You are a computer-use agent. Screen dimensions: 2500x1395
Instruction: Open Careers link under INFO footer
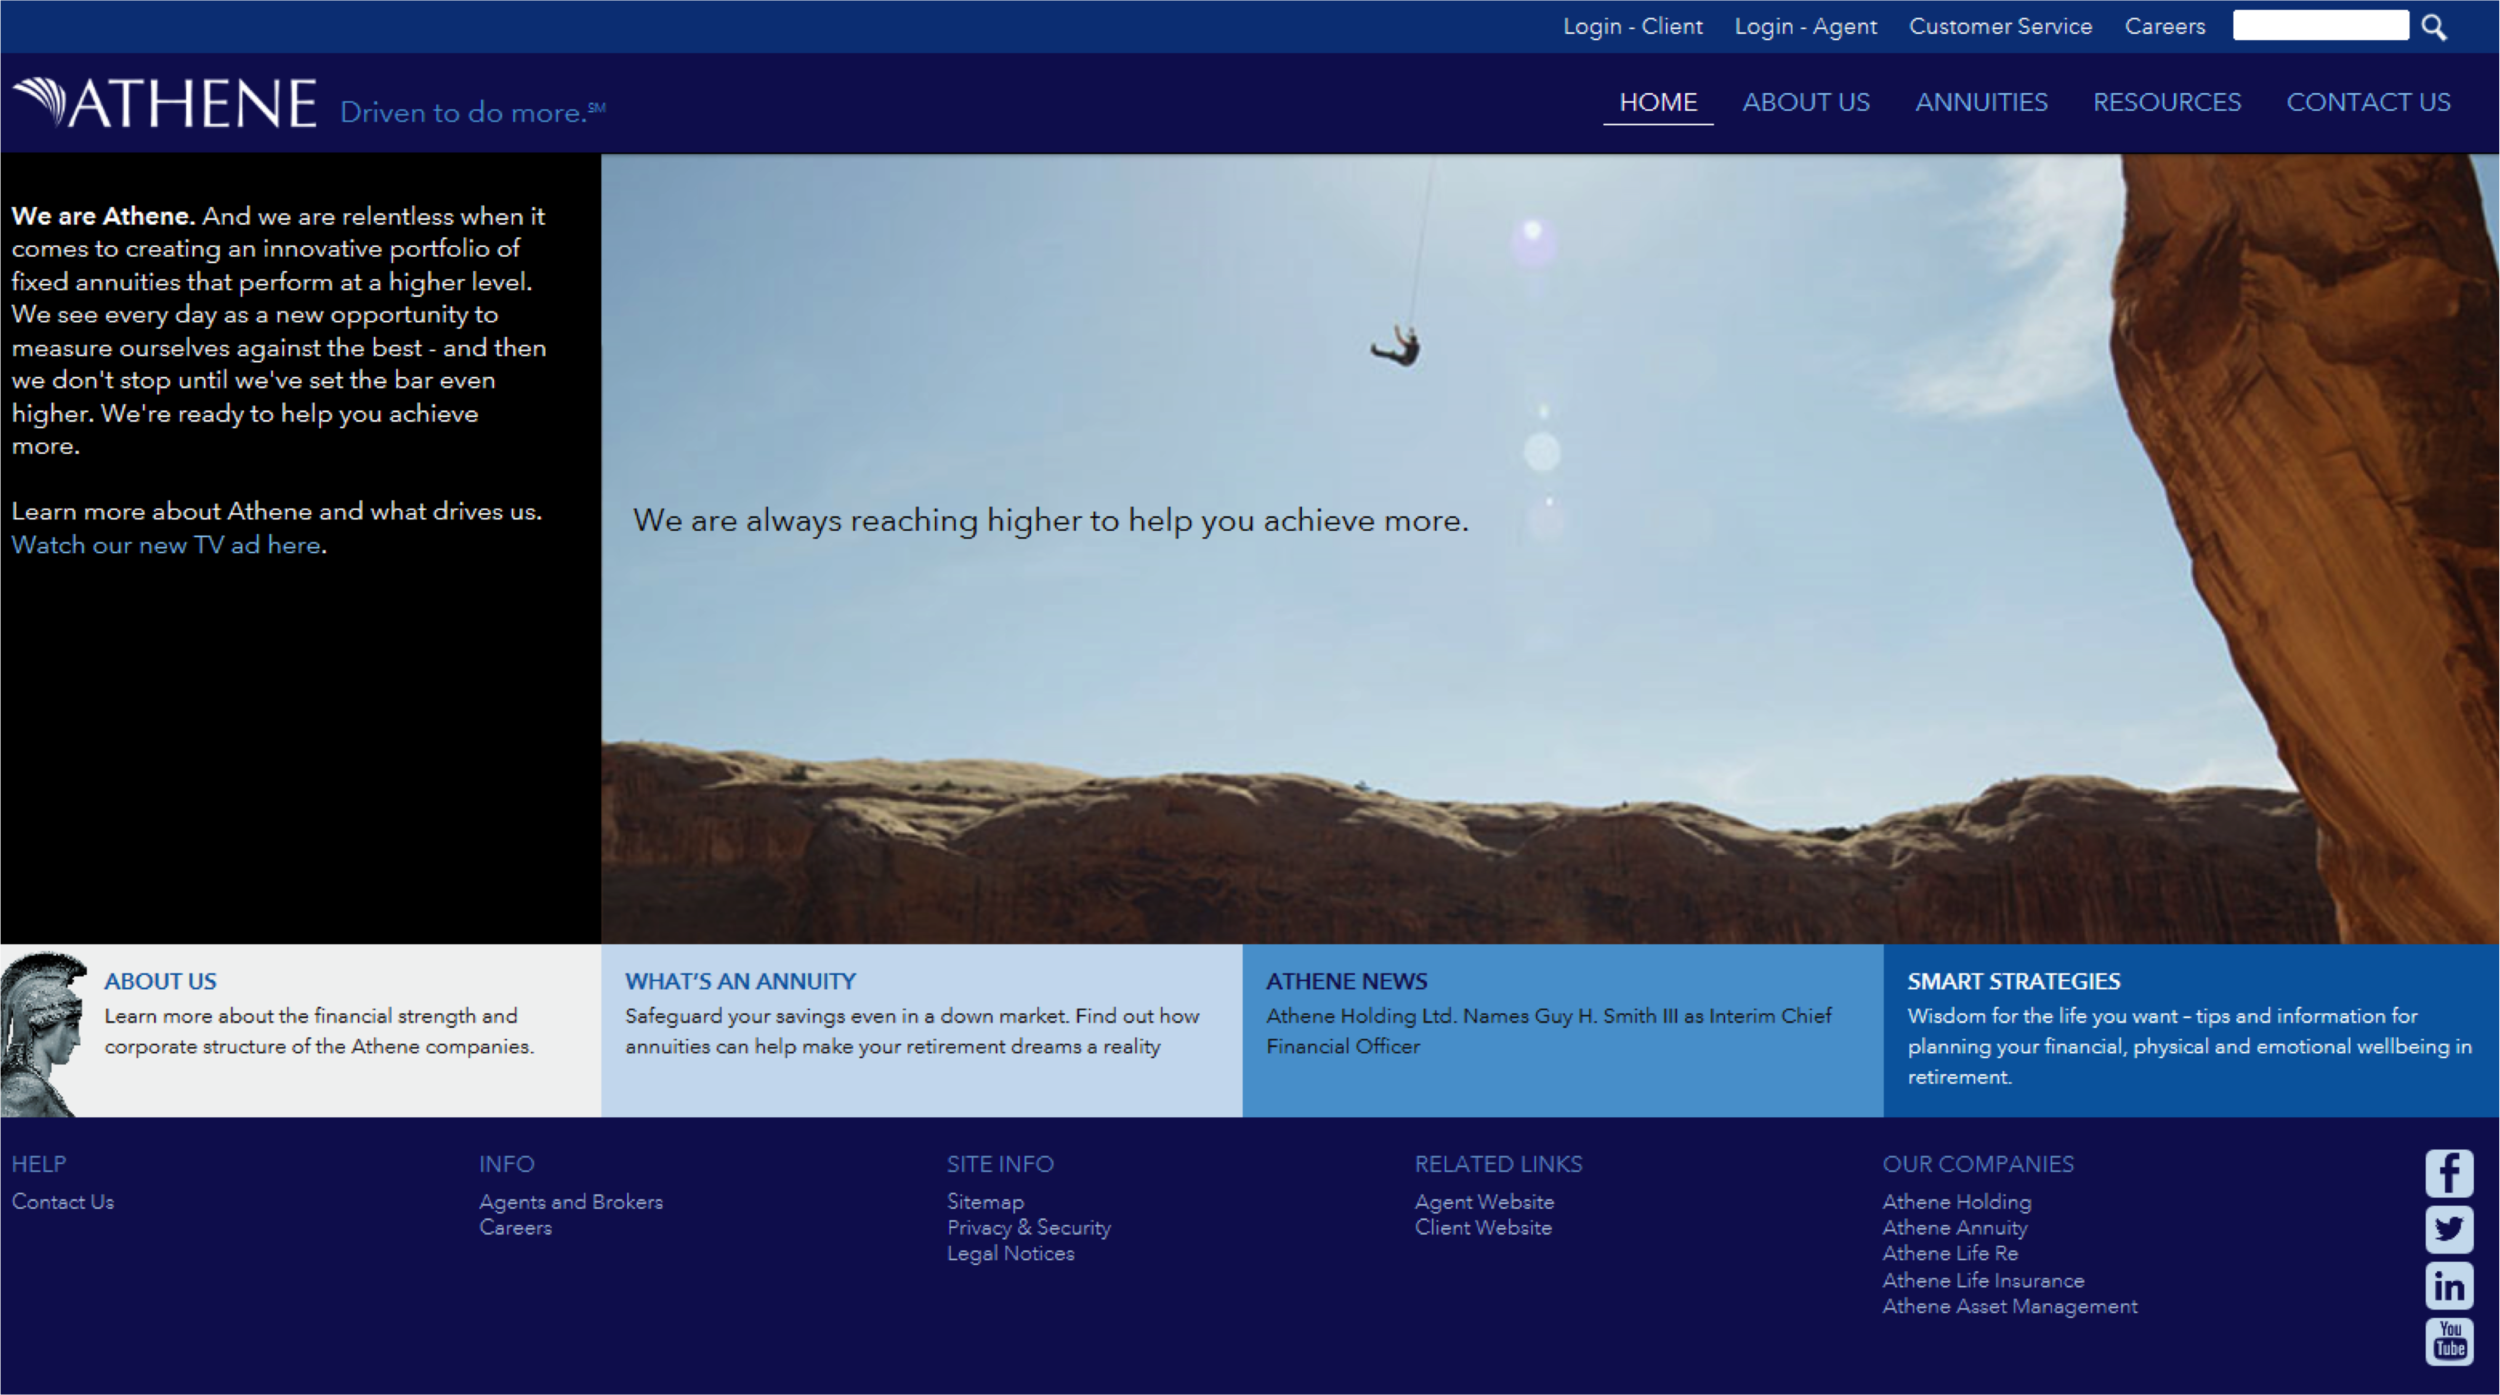[515, 1228]
